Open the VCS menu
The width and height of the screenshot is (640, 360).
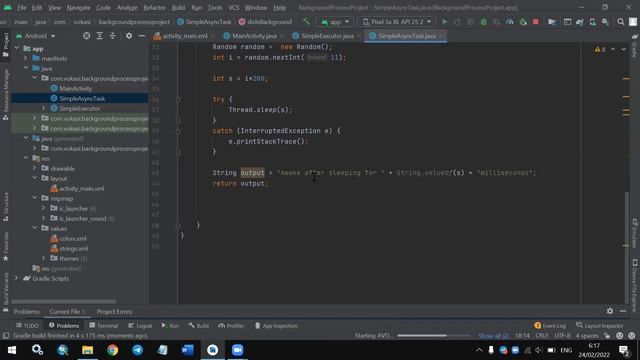point(234,7)
